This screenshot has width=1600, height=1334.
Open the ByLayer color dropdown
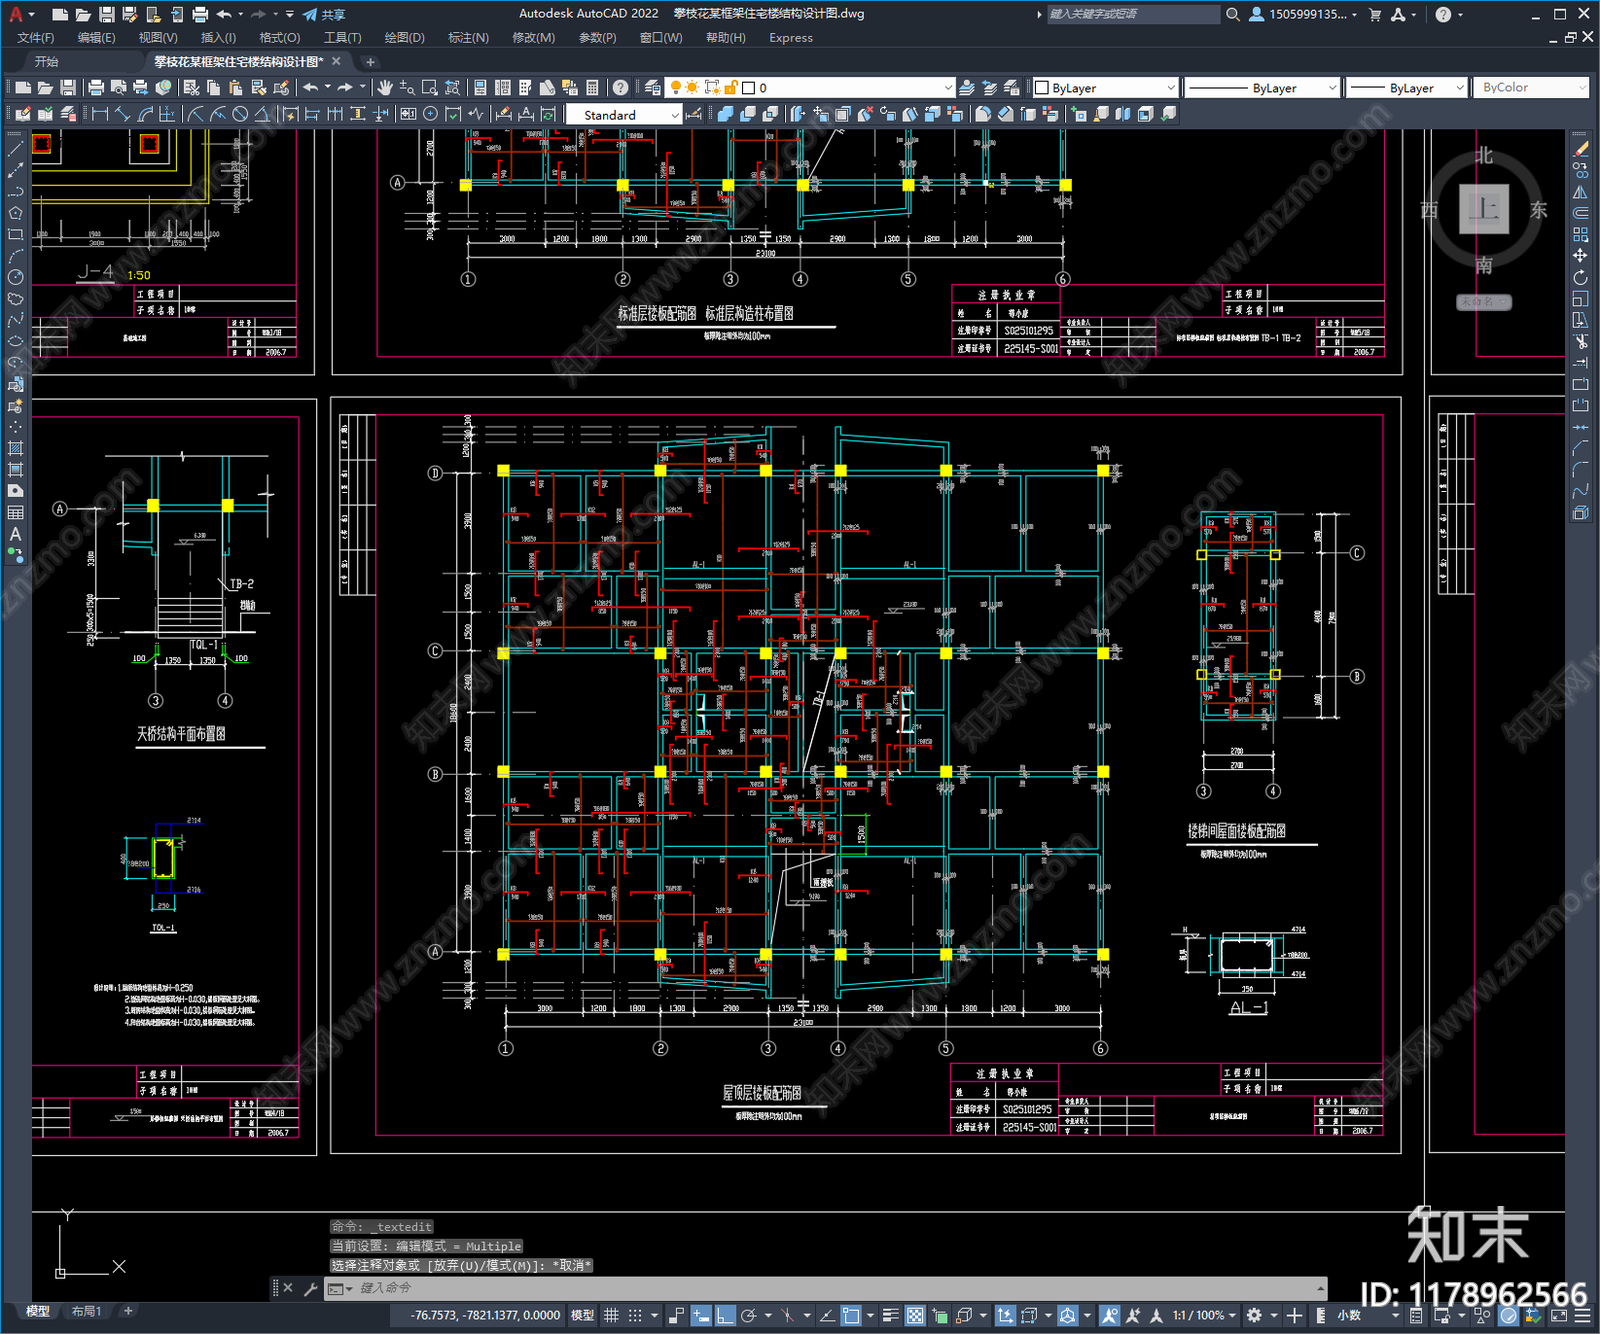pyautogui.click(x=1106, y=88)
